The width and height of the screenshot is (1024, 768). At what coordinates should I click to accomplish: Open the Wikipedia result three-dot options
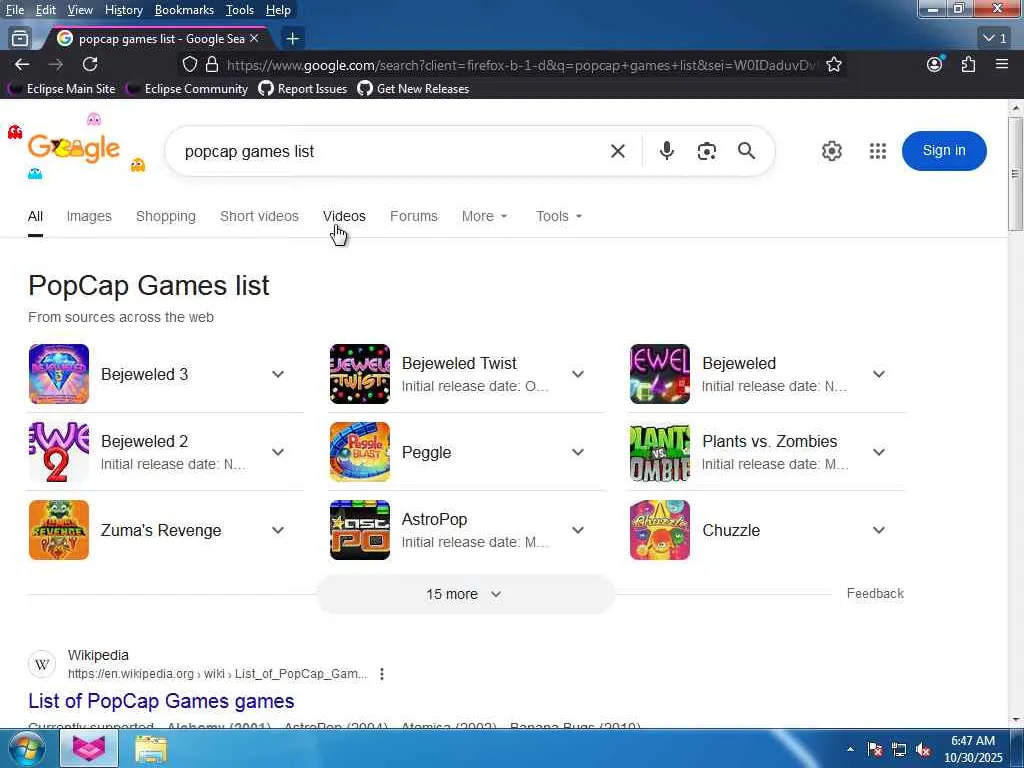point(382,674)
